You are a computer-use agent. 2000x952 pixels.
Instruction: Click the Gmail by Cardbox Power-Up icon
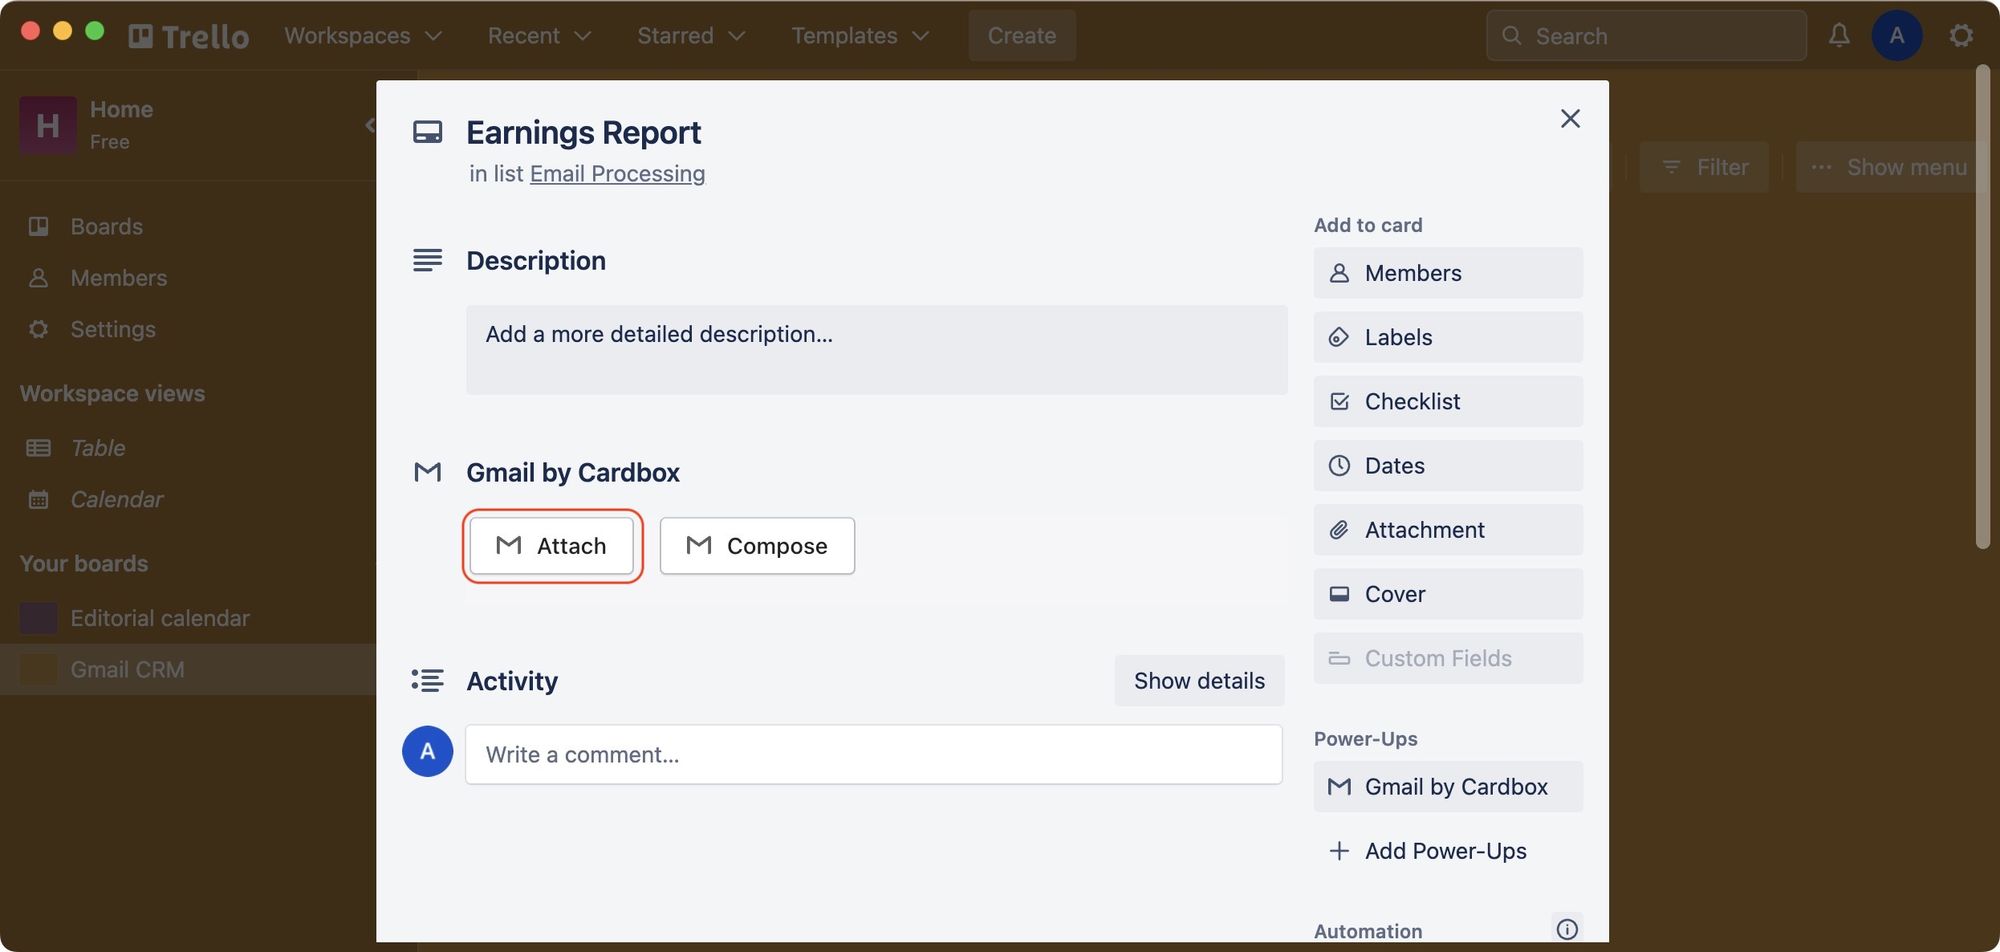tap(1340, 787)
